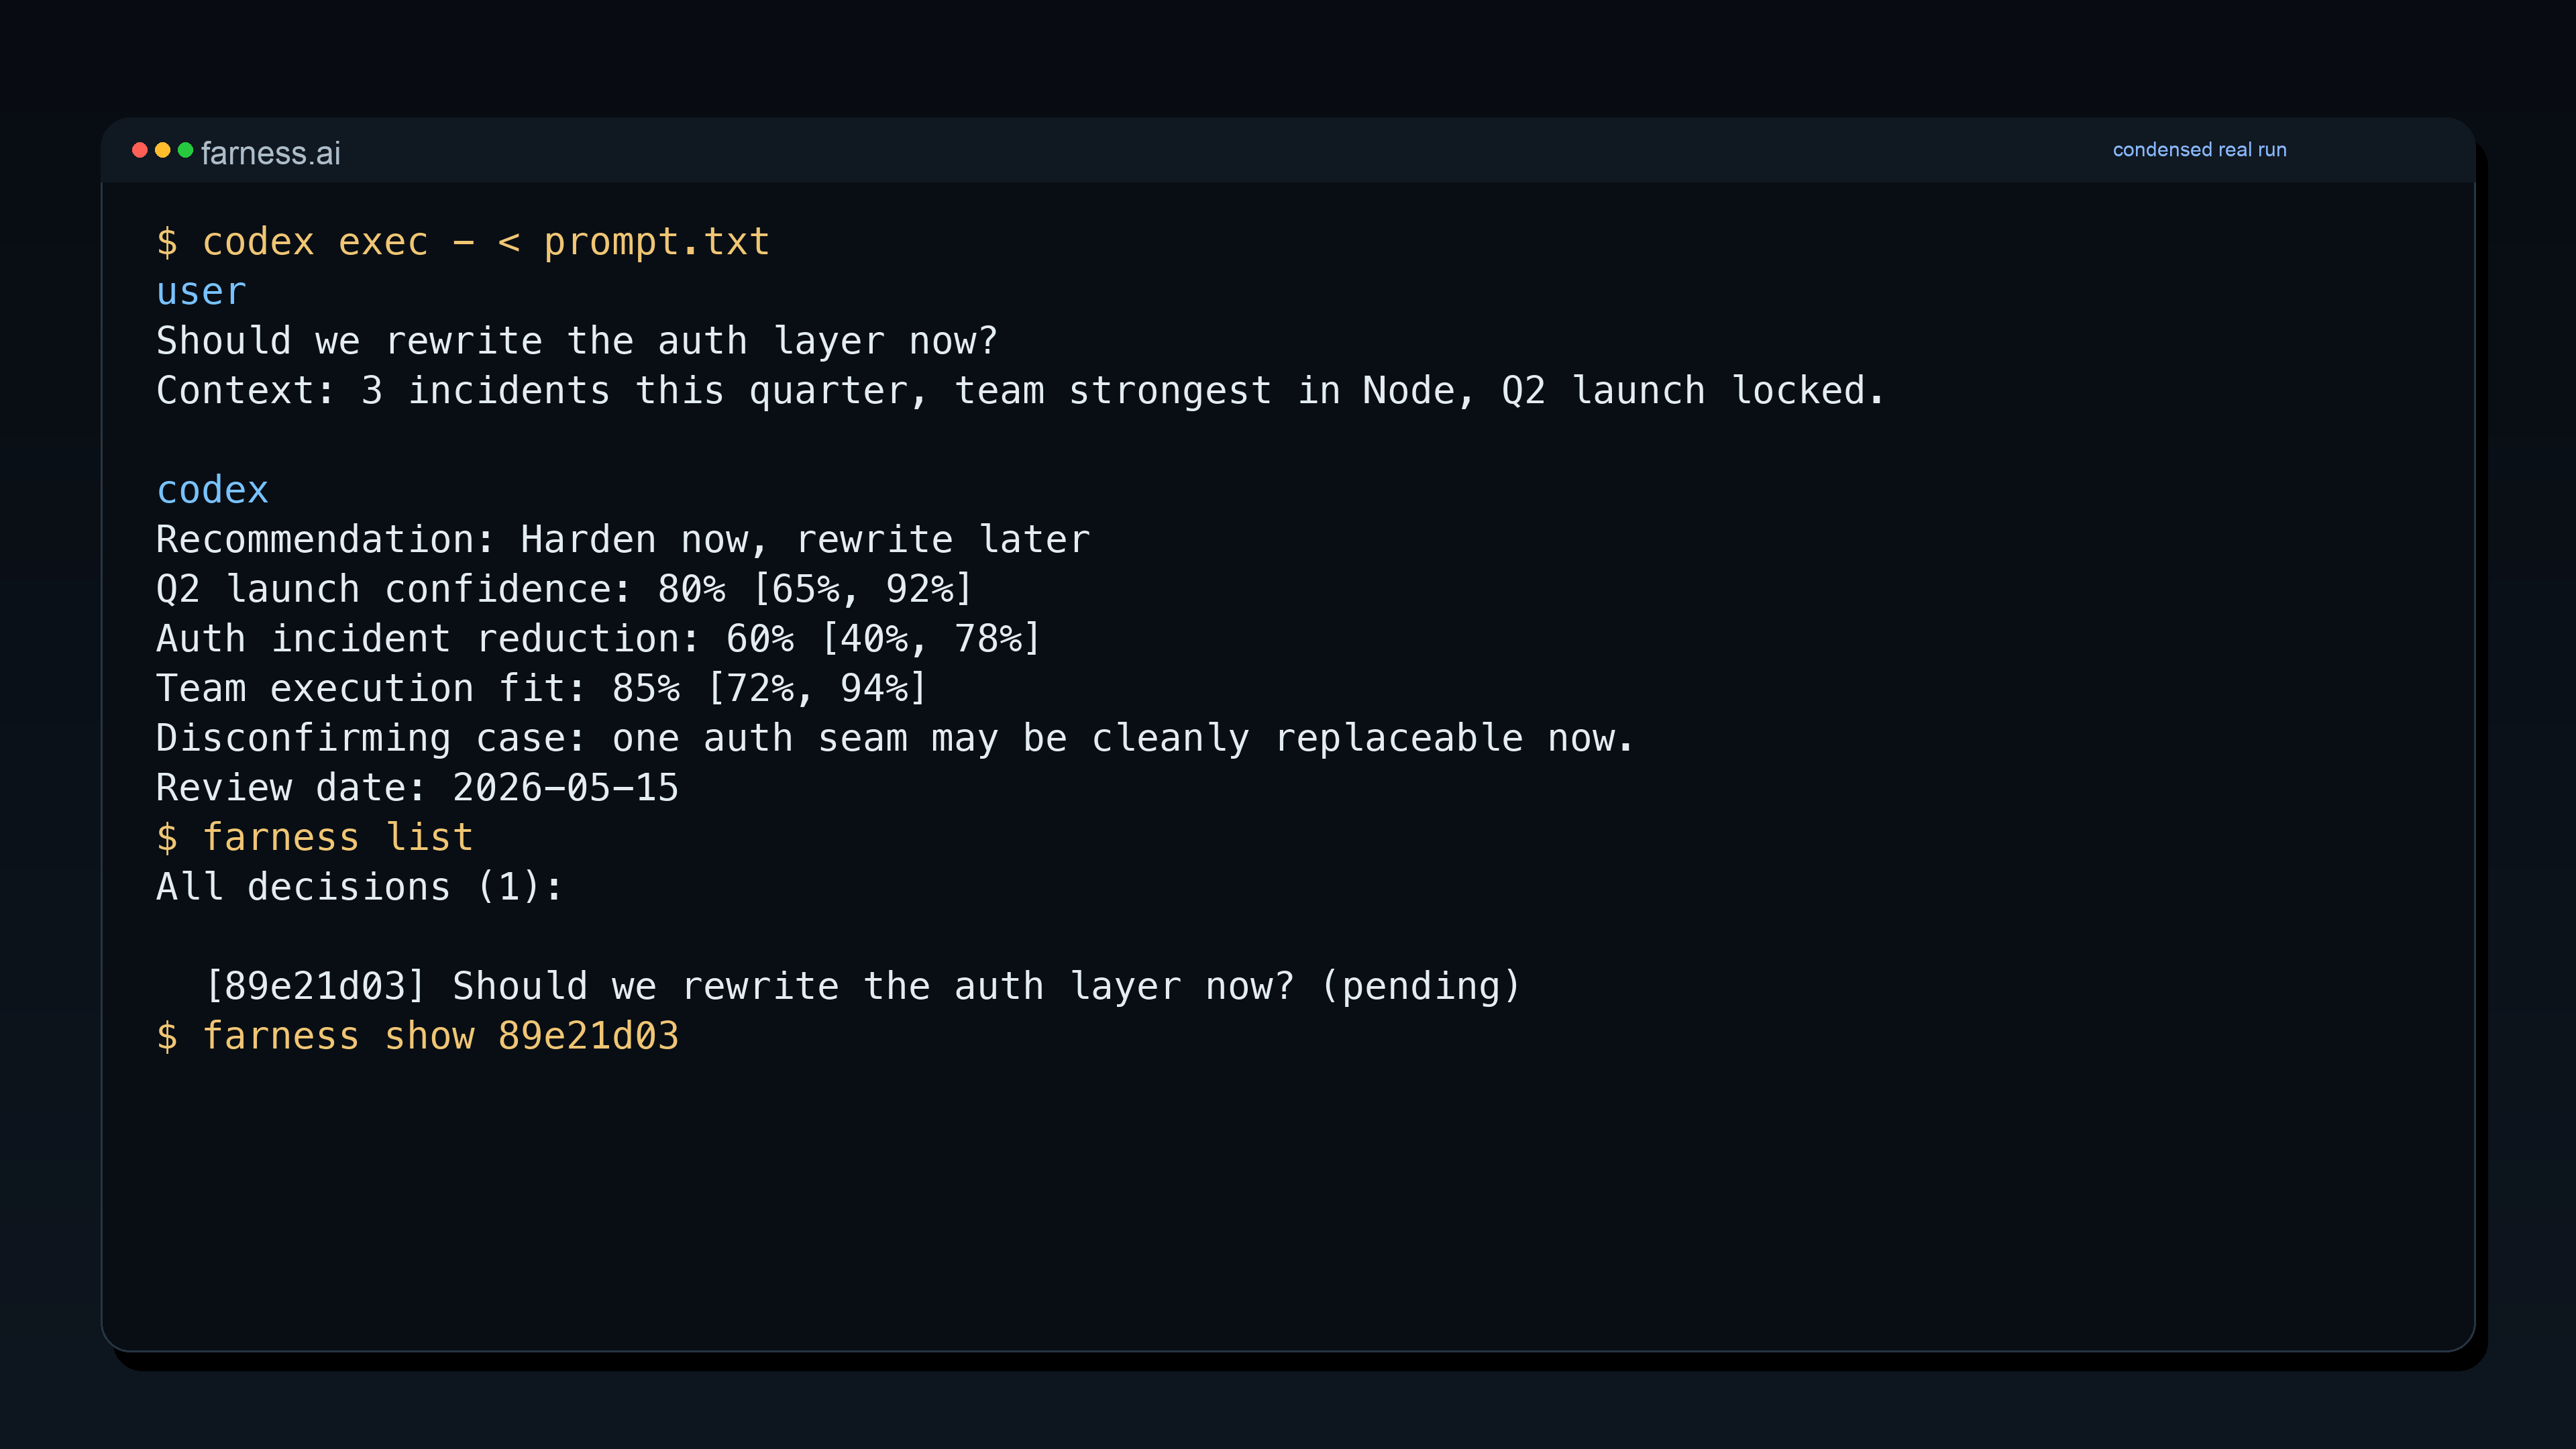
Task: Click the green maximize dot
Action: pyautogui.click(x=185, y=150)
